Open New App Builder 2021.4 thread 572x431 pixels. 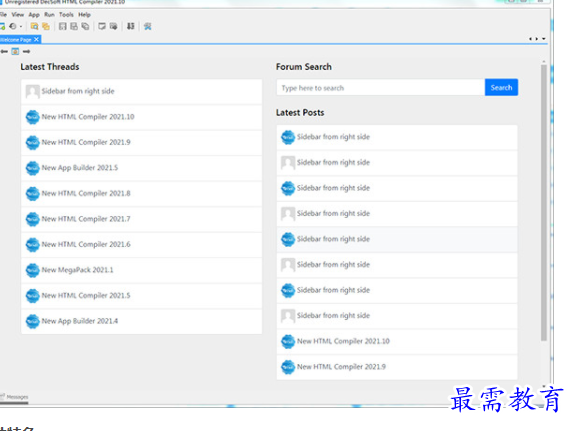[142, 322]
